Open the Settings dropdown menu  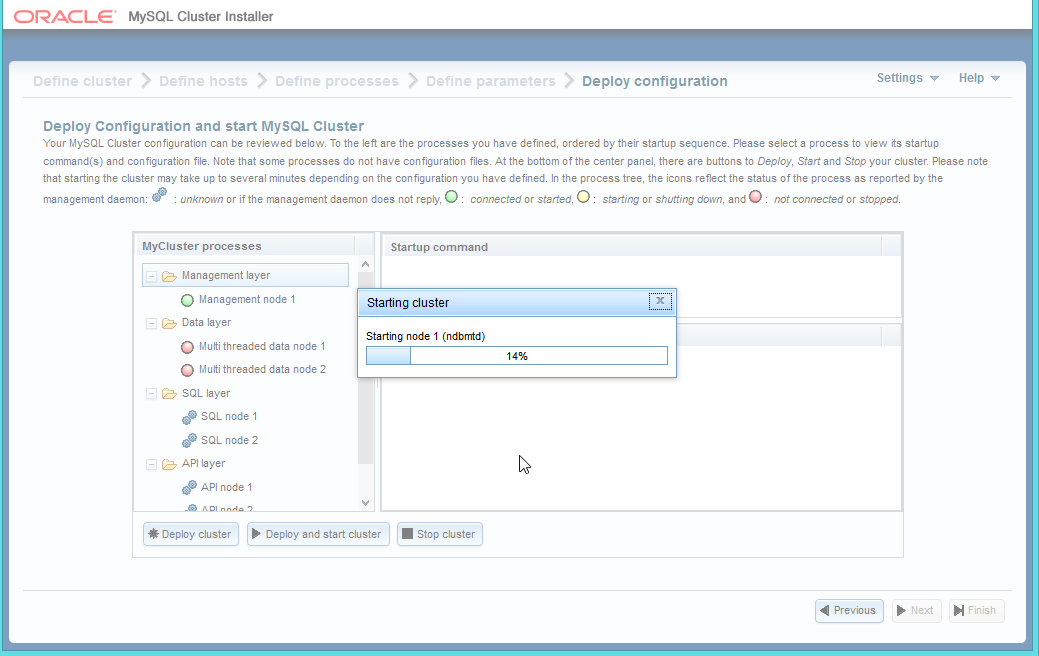point(907,78)
